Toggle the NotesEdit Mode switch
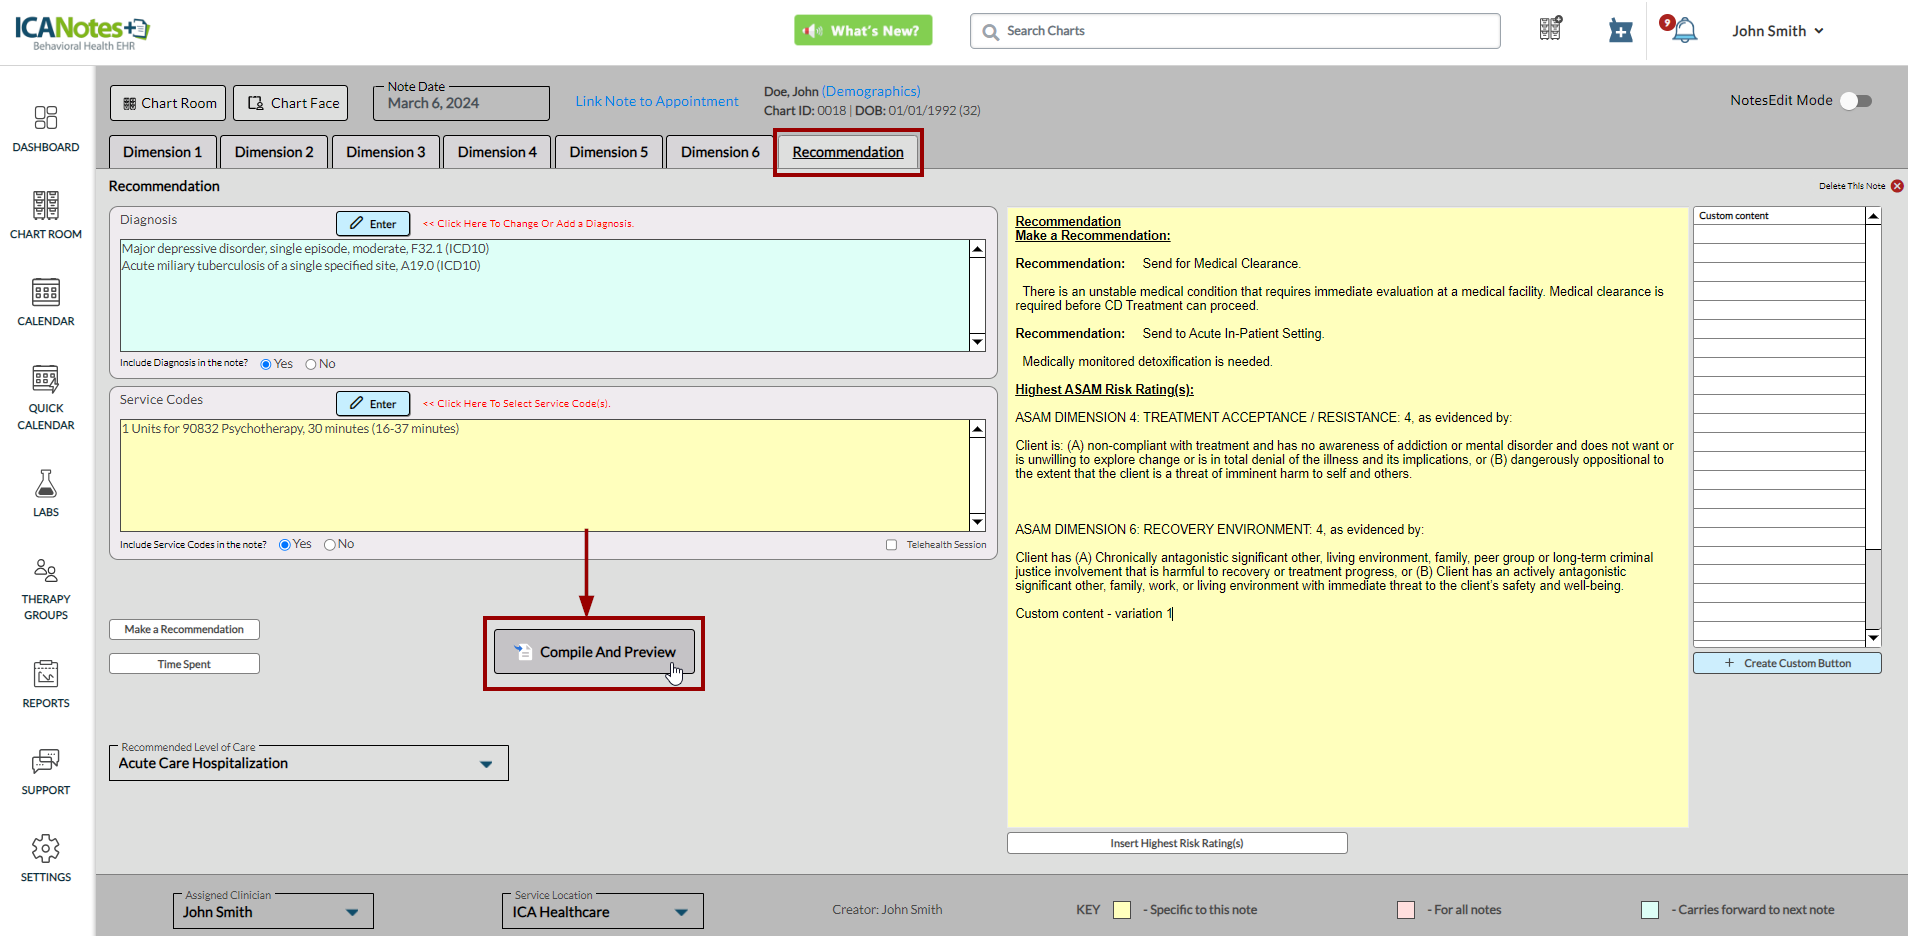This screenshot has height=936, width=1908. point(1856,101)
